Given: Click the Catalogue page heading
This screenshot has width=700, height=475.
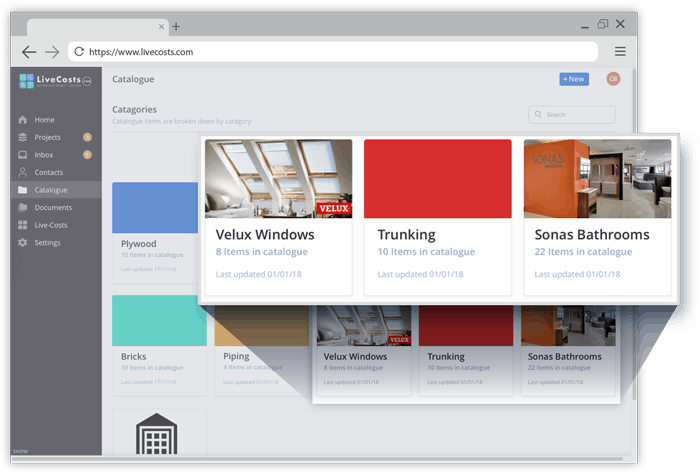Looking at the screenshot, I should coord(133,79).
